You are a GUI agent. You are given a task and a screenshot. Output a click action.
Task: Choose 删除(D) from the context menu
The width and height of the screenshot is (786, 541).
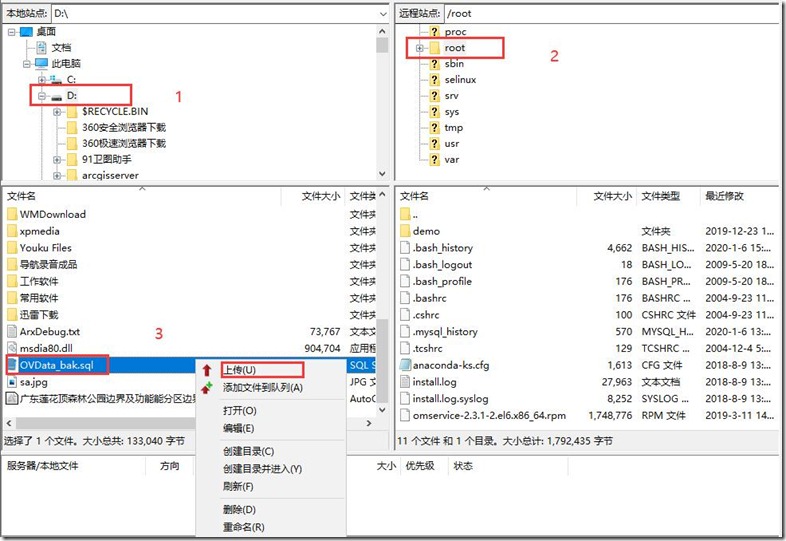click(x=239, y=510)
